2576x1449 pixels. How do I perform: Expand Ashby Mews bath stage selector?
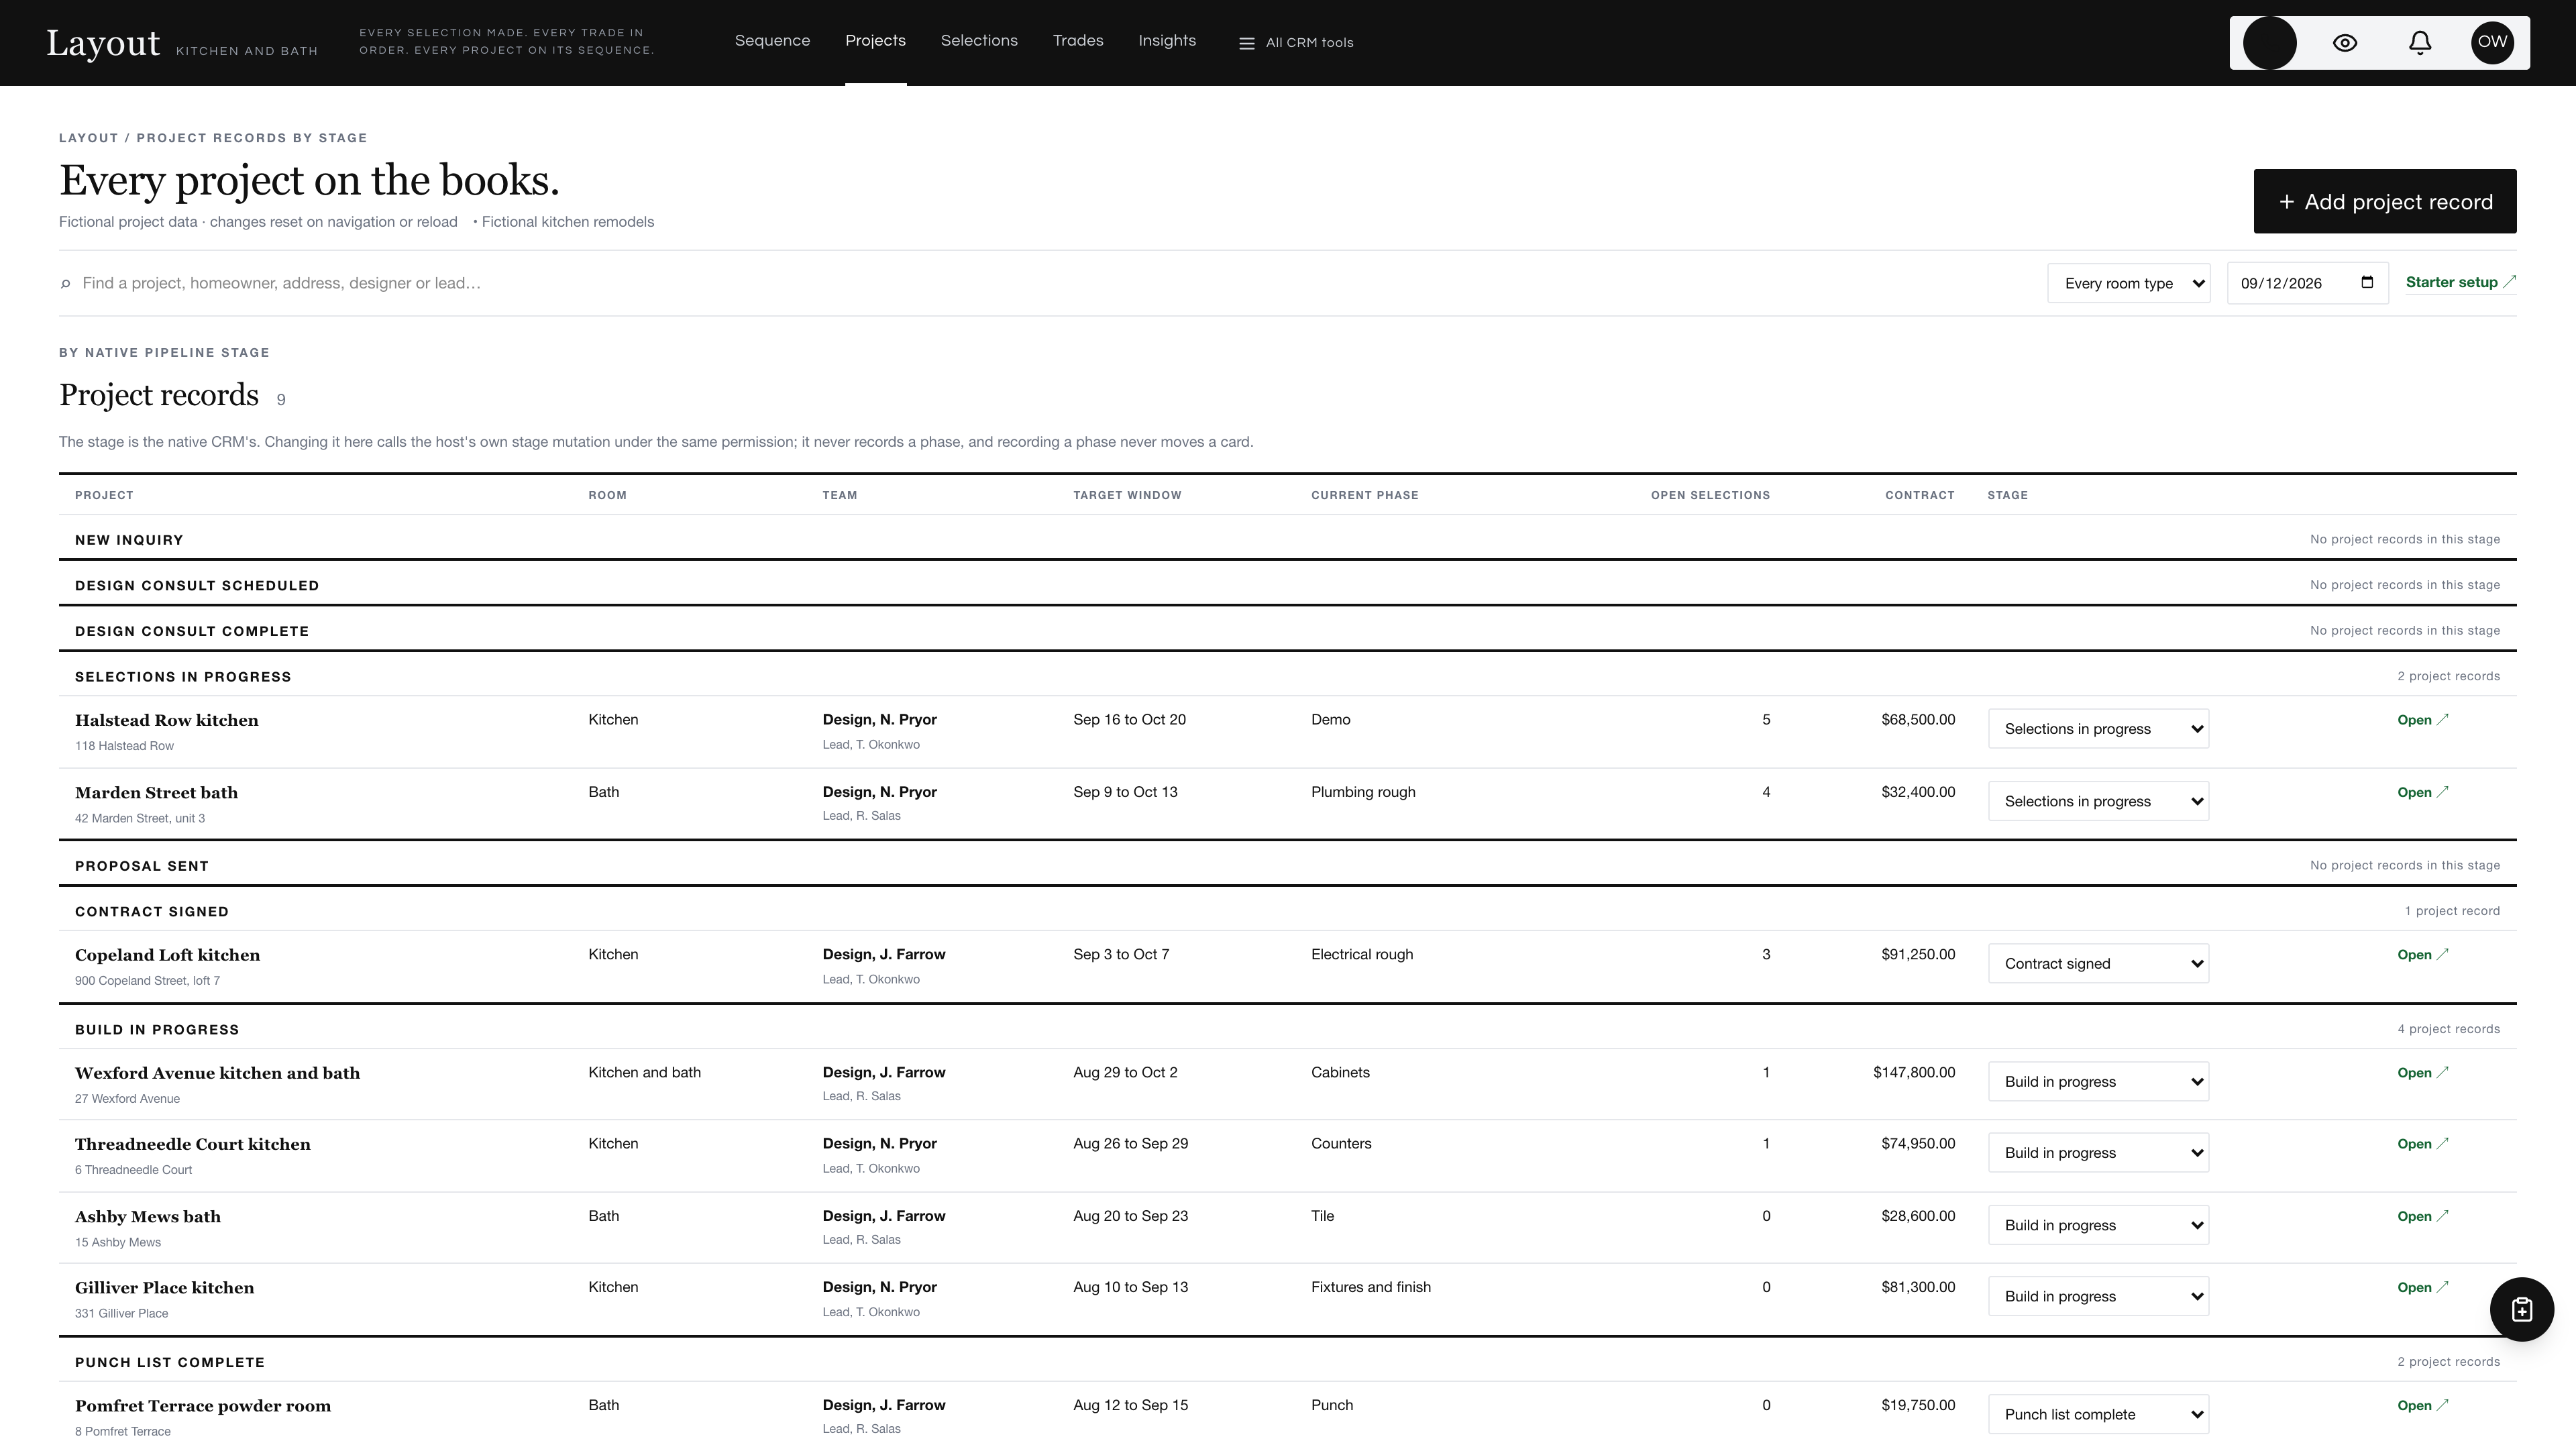[x=2098, y=1225]
